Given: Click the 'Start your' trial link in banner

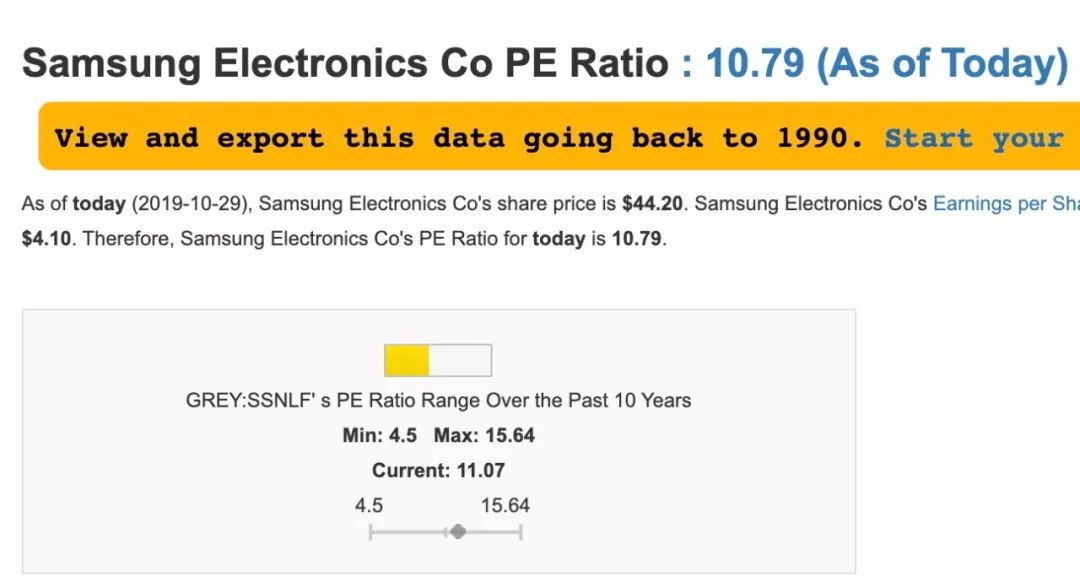Looking at the screenshot, I should pyautogui.click(x=974, y=138).
